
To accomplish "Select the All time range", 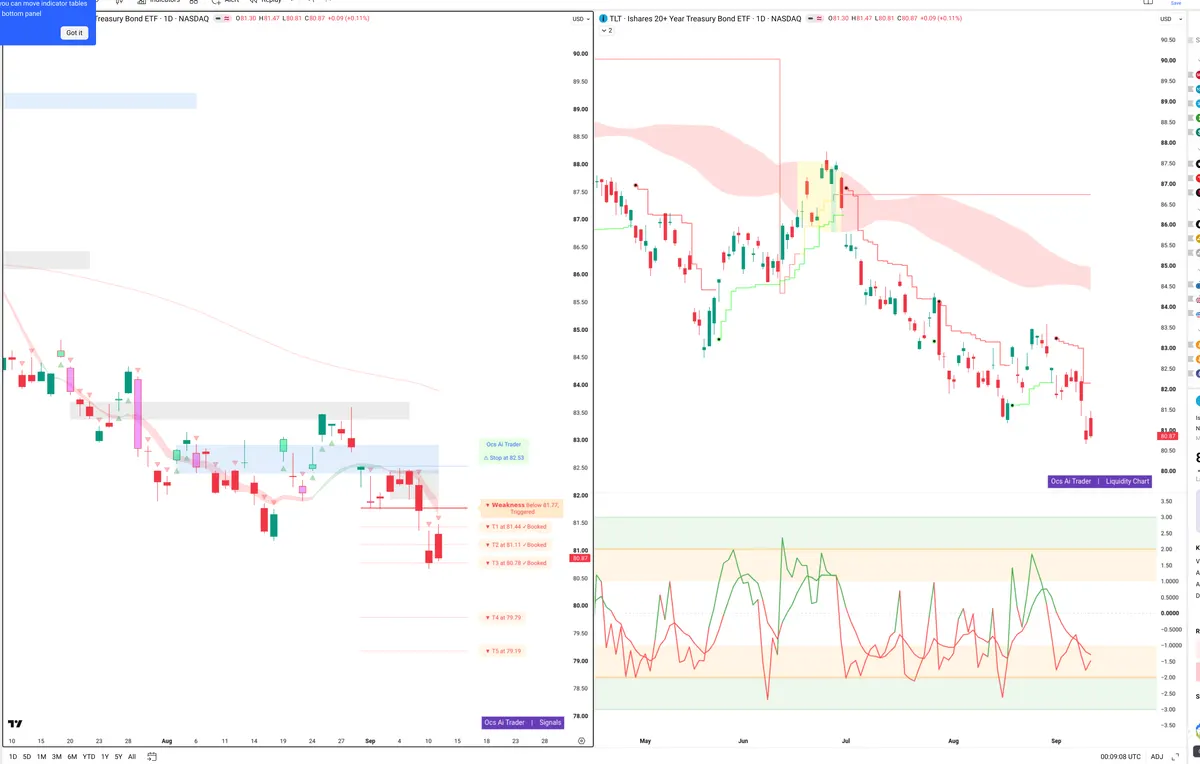I will (132, 756).
